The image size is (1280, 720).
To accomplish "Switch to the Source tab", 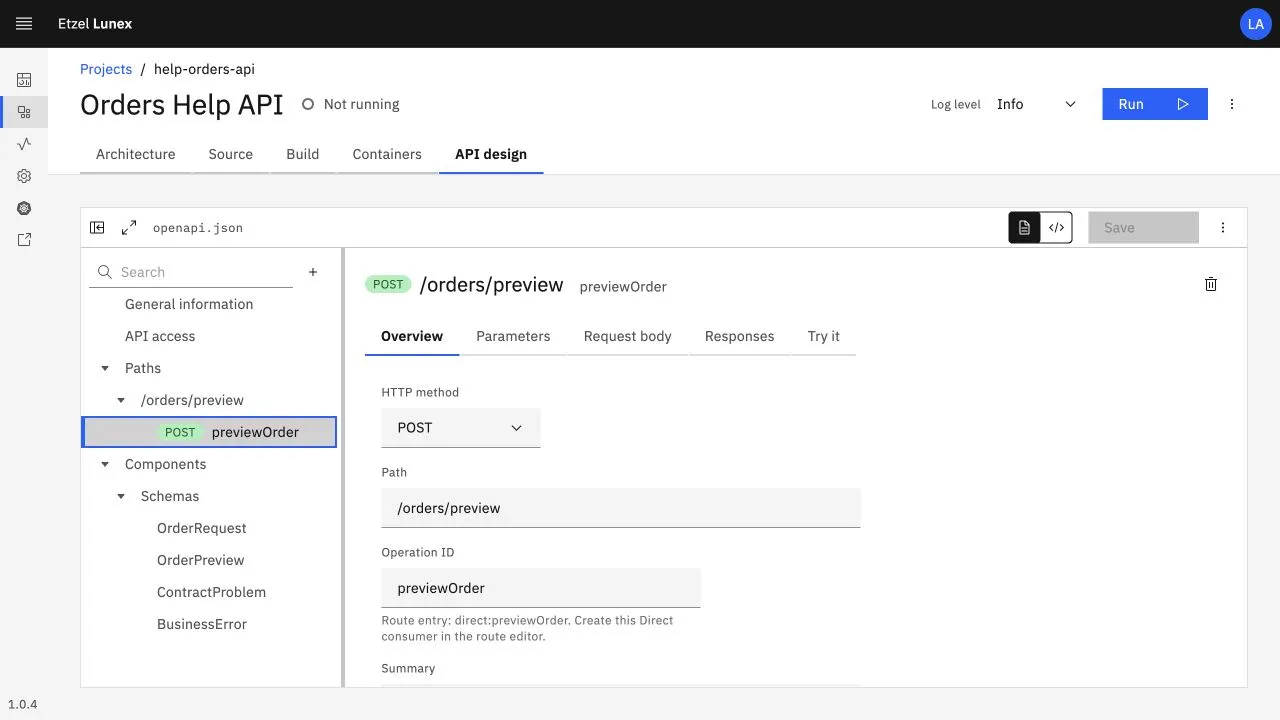I will pyautogui.click(x=231, y=154).
